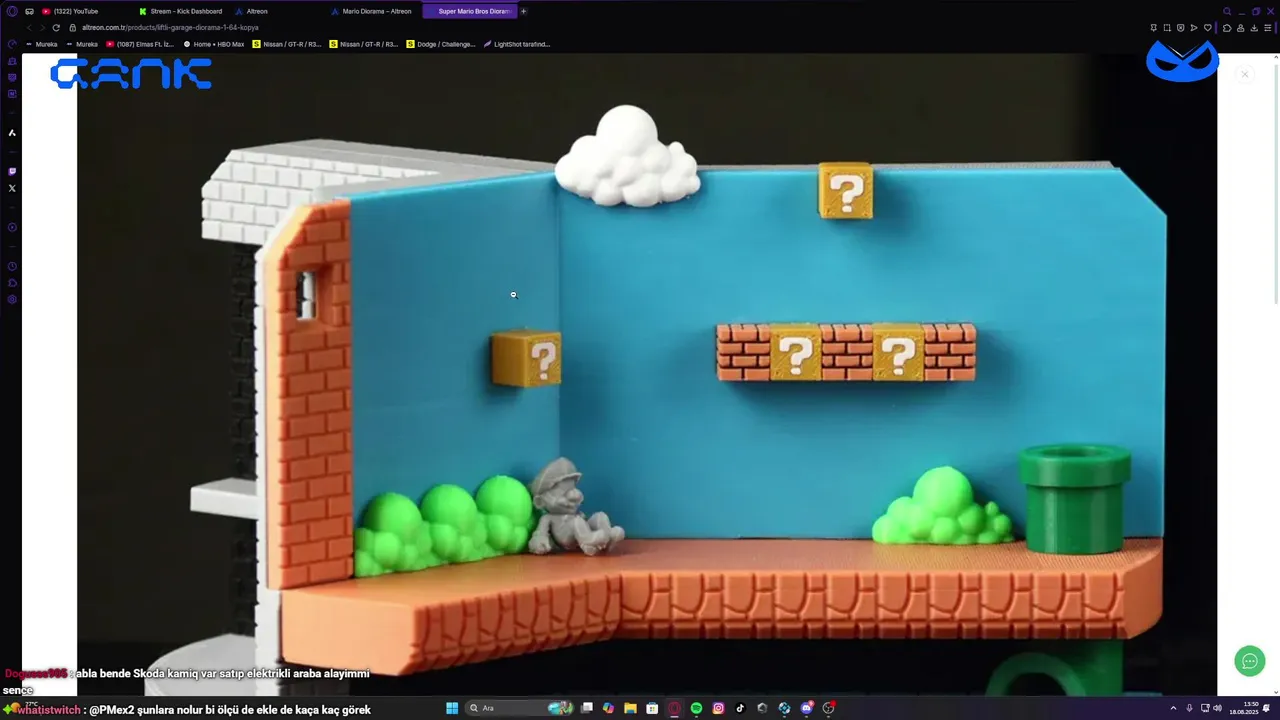Close the image lightbox with the X
Image resolution: width=1280 pixels, height=720 pixels.
1245,74
